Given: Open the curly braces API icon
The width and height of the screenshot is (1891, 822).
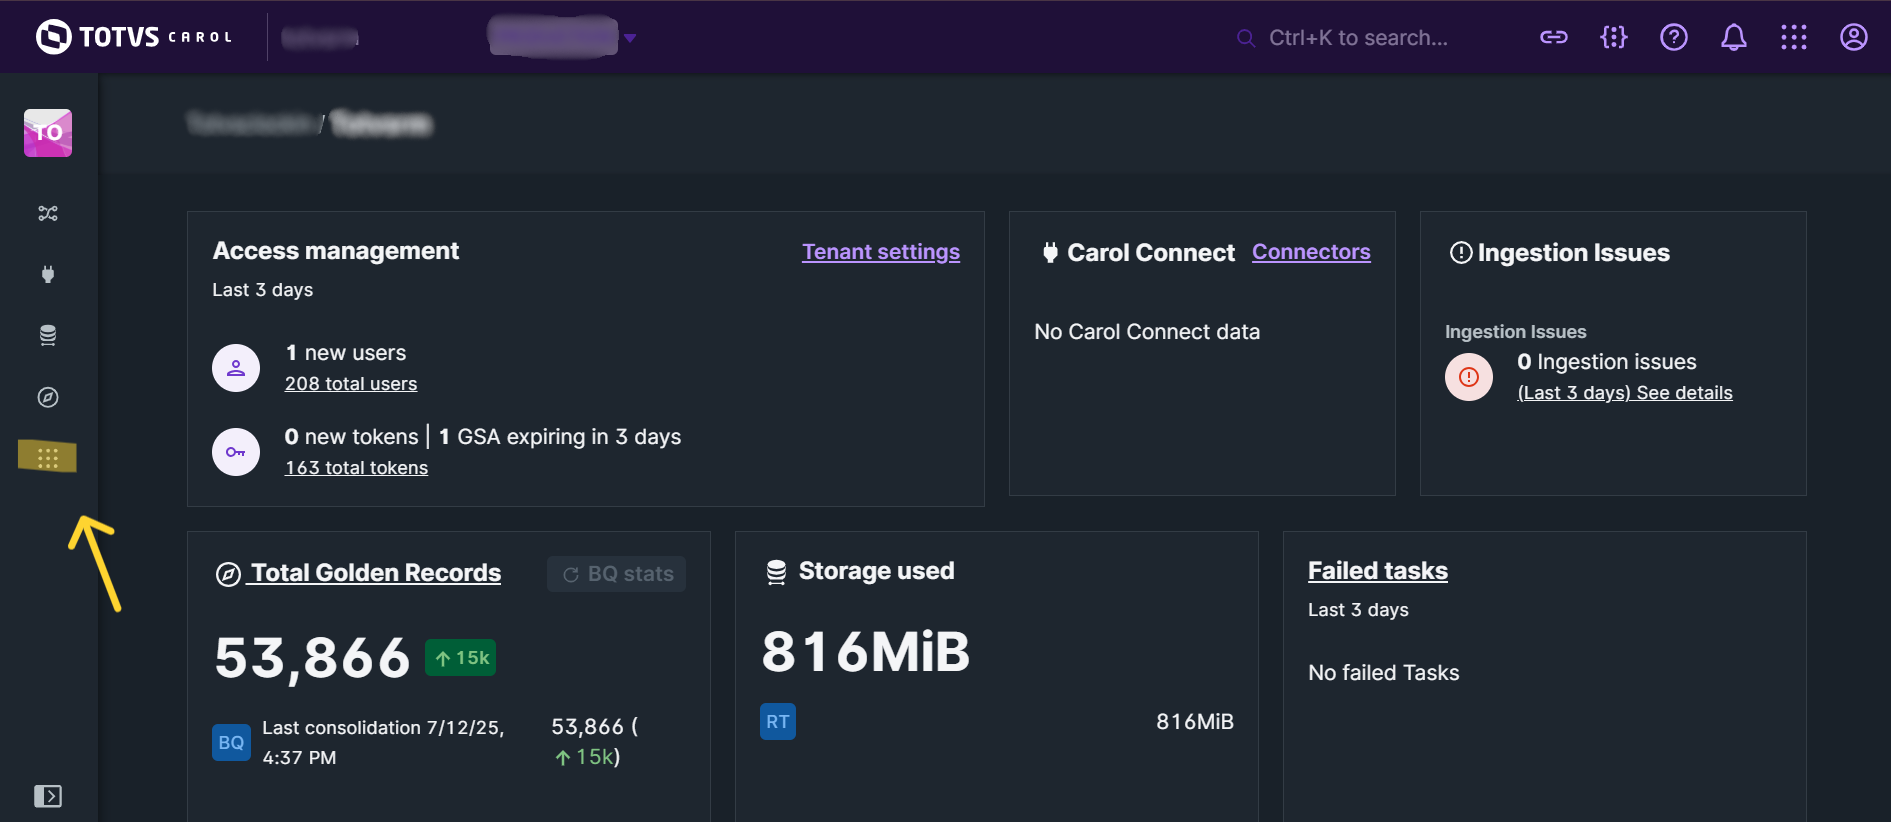Looking at the screenshot, I should [x=1613, y=38].
